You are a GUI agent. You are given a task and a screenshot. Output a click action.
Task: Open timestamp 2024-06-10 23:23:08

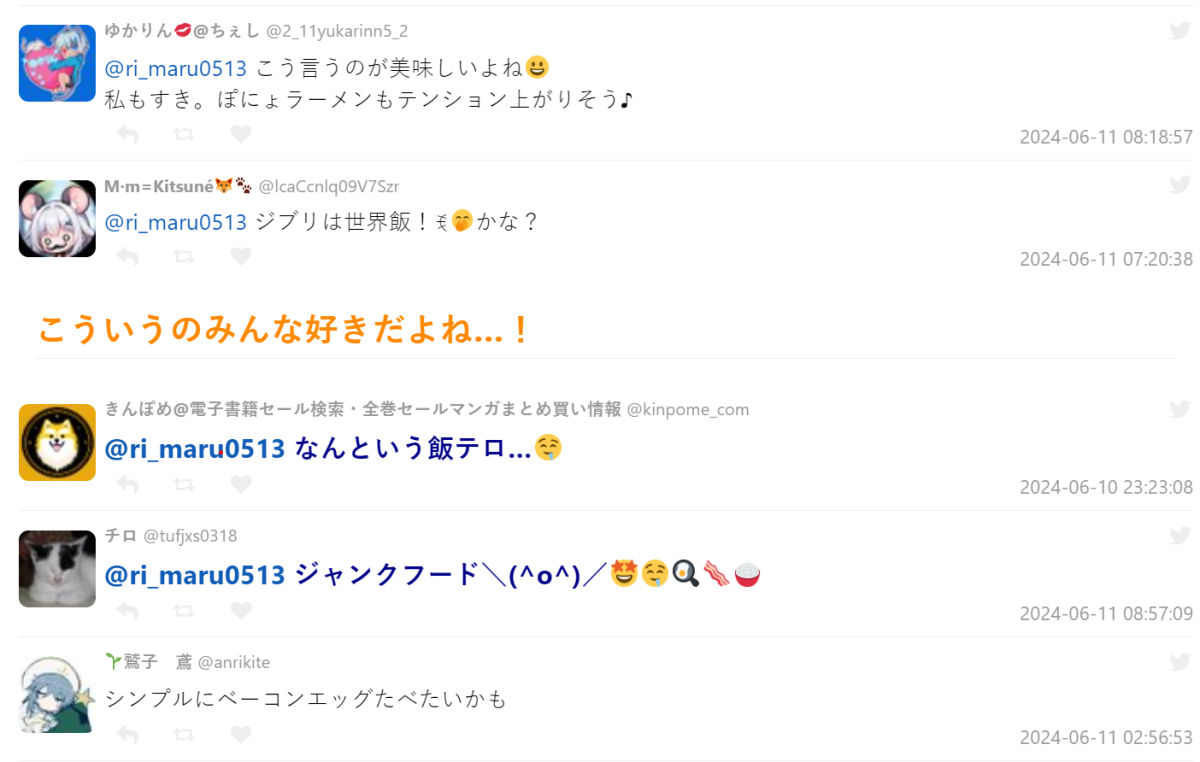click(x=1106, y=487)
